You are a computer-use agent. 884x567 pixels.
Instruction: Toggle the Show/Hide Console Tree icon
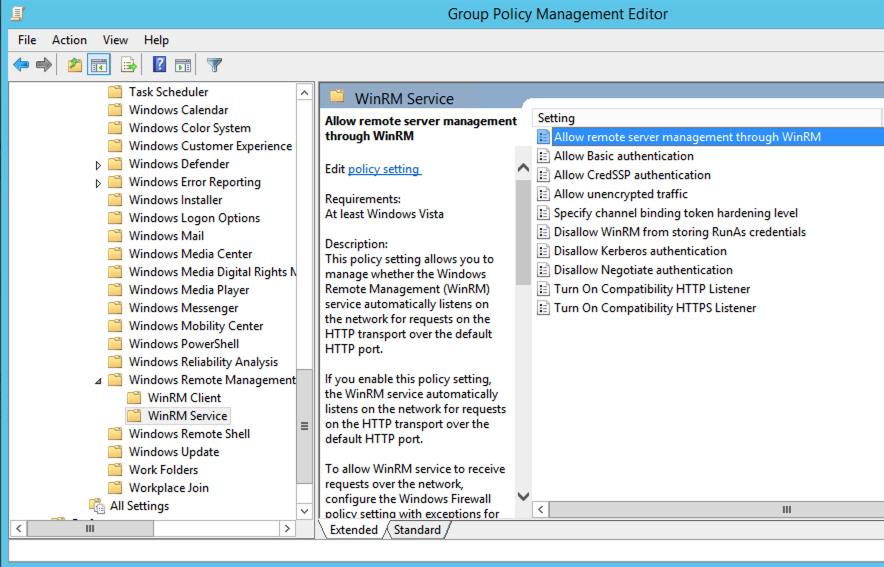98,65
